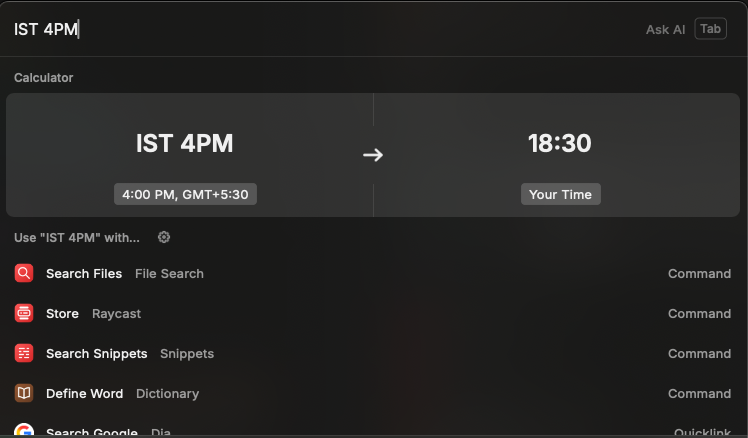Select the Search Files command row

tap(373, 273)
